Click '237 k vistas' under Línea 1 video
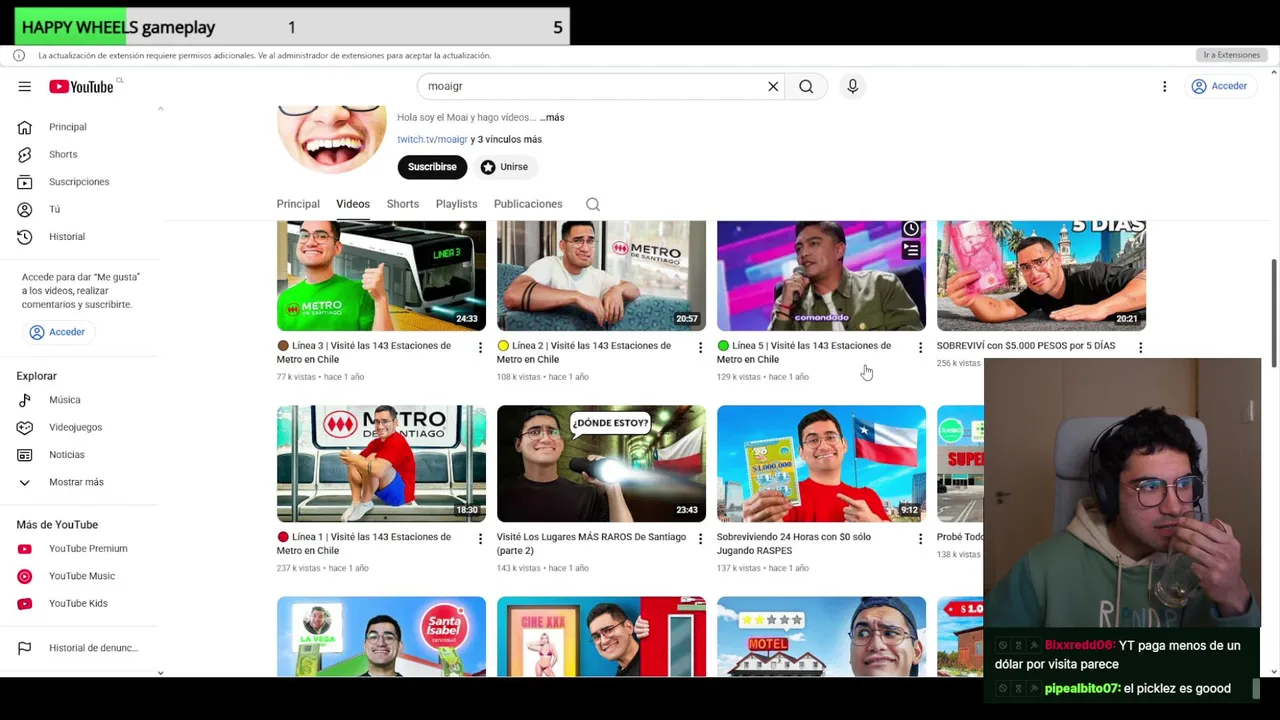 (299, 568)
